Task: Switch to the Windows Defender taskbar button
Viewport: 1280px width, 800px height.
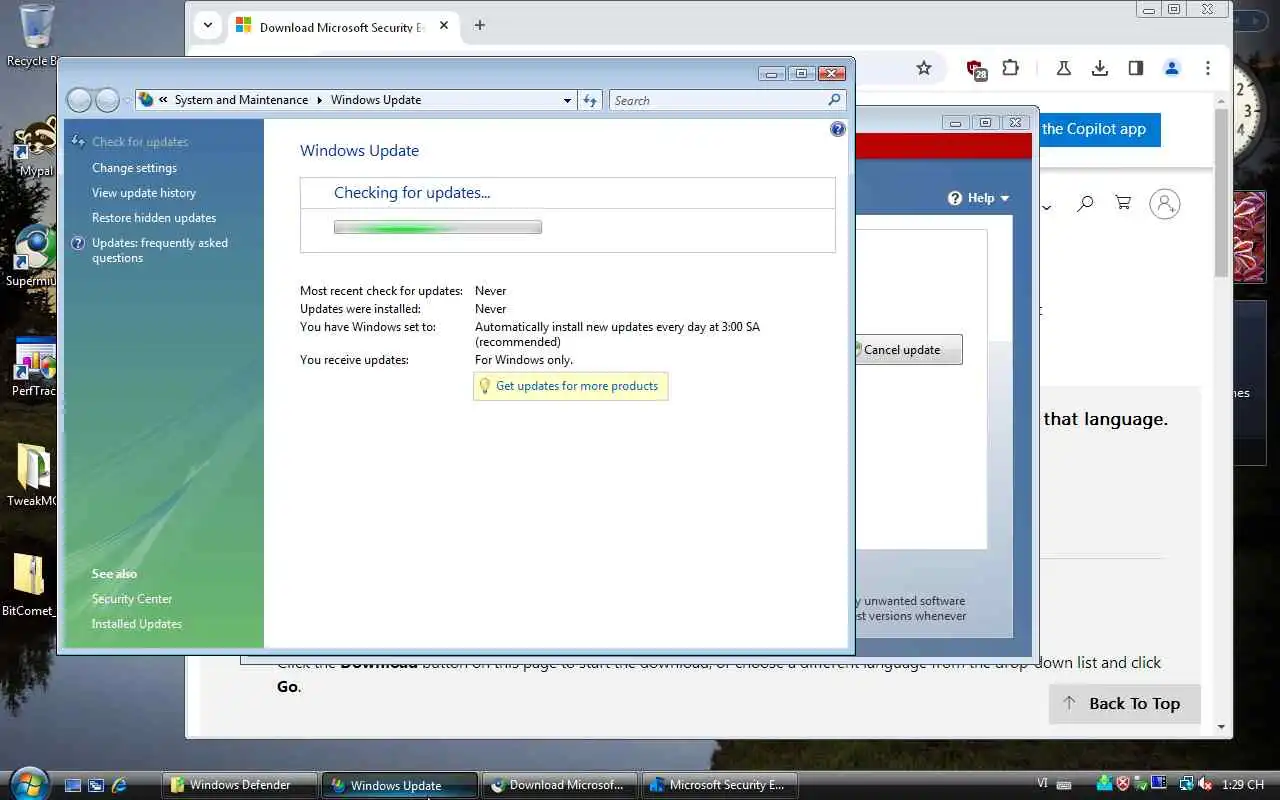Action: (240, 785)
